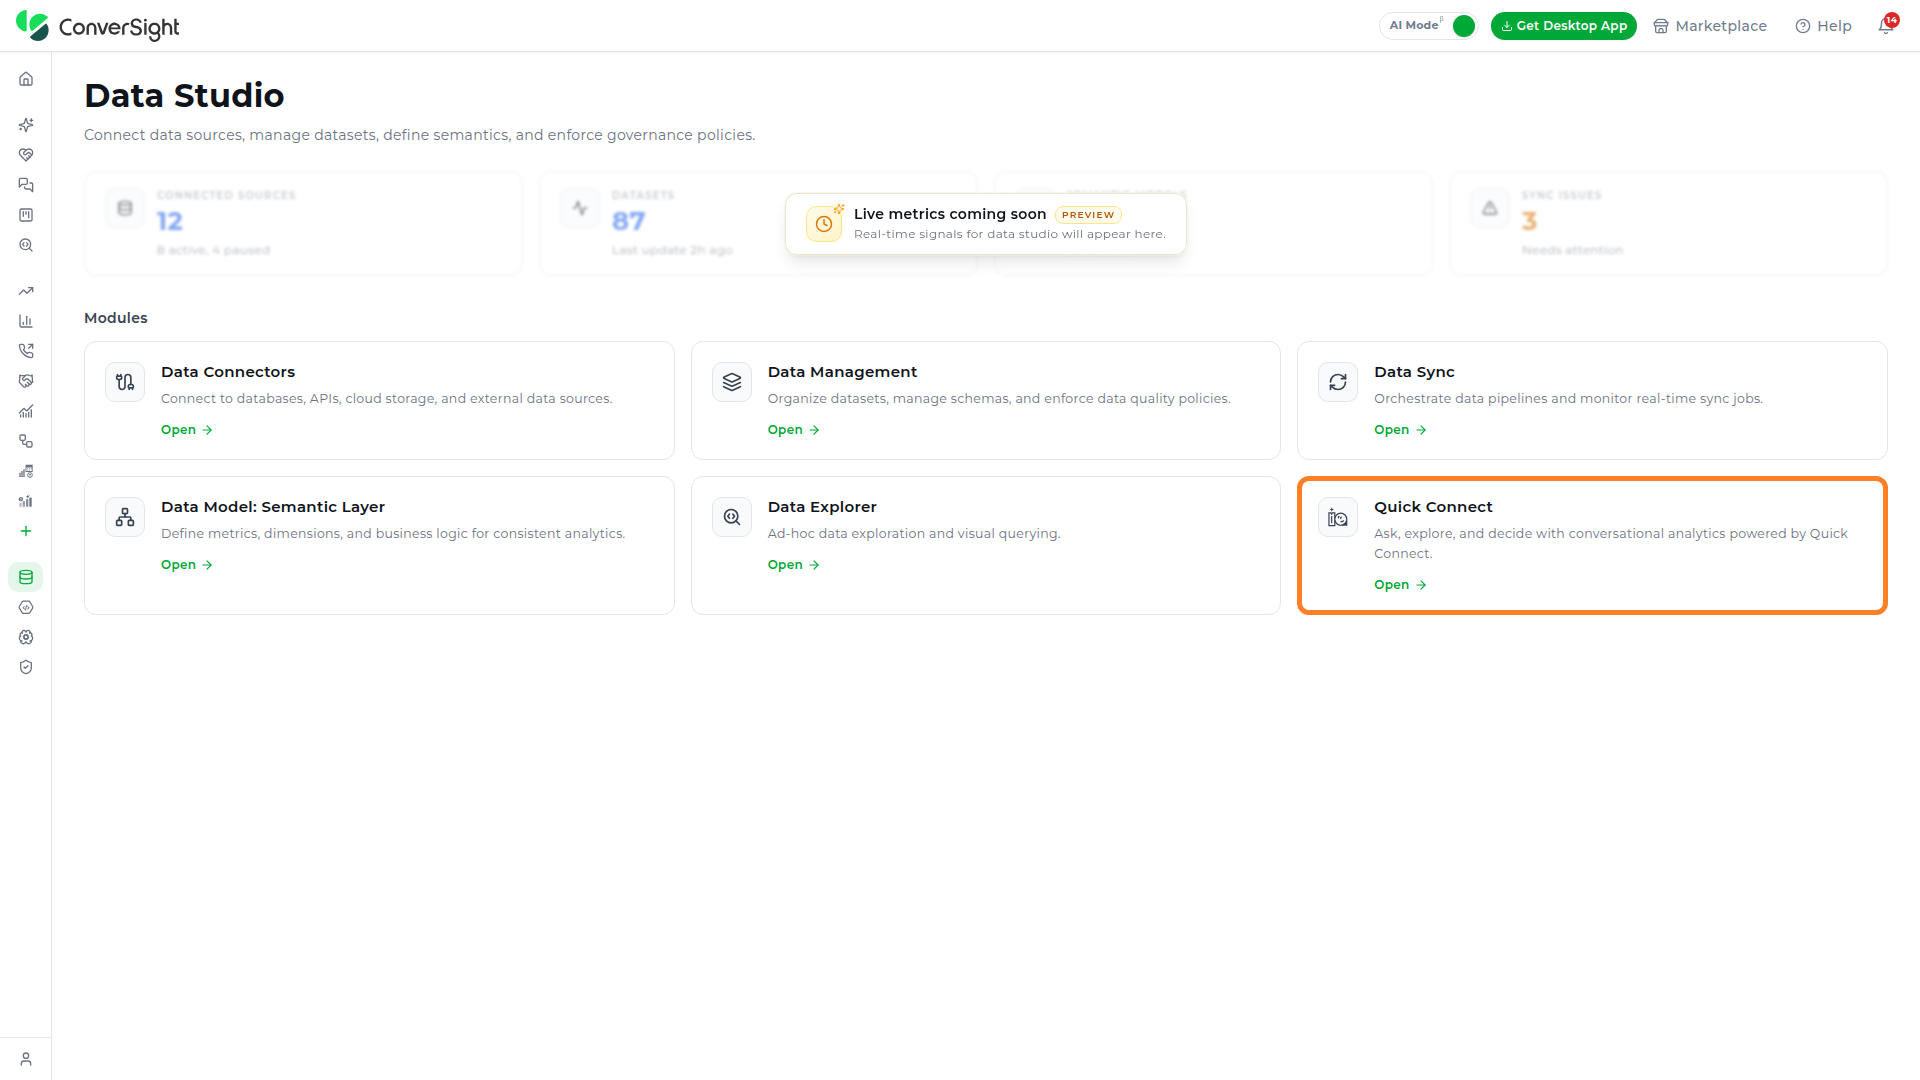Click the shield check sidebar icon
Screen dimensions: 1920x1080
26,667
